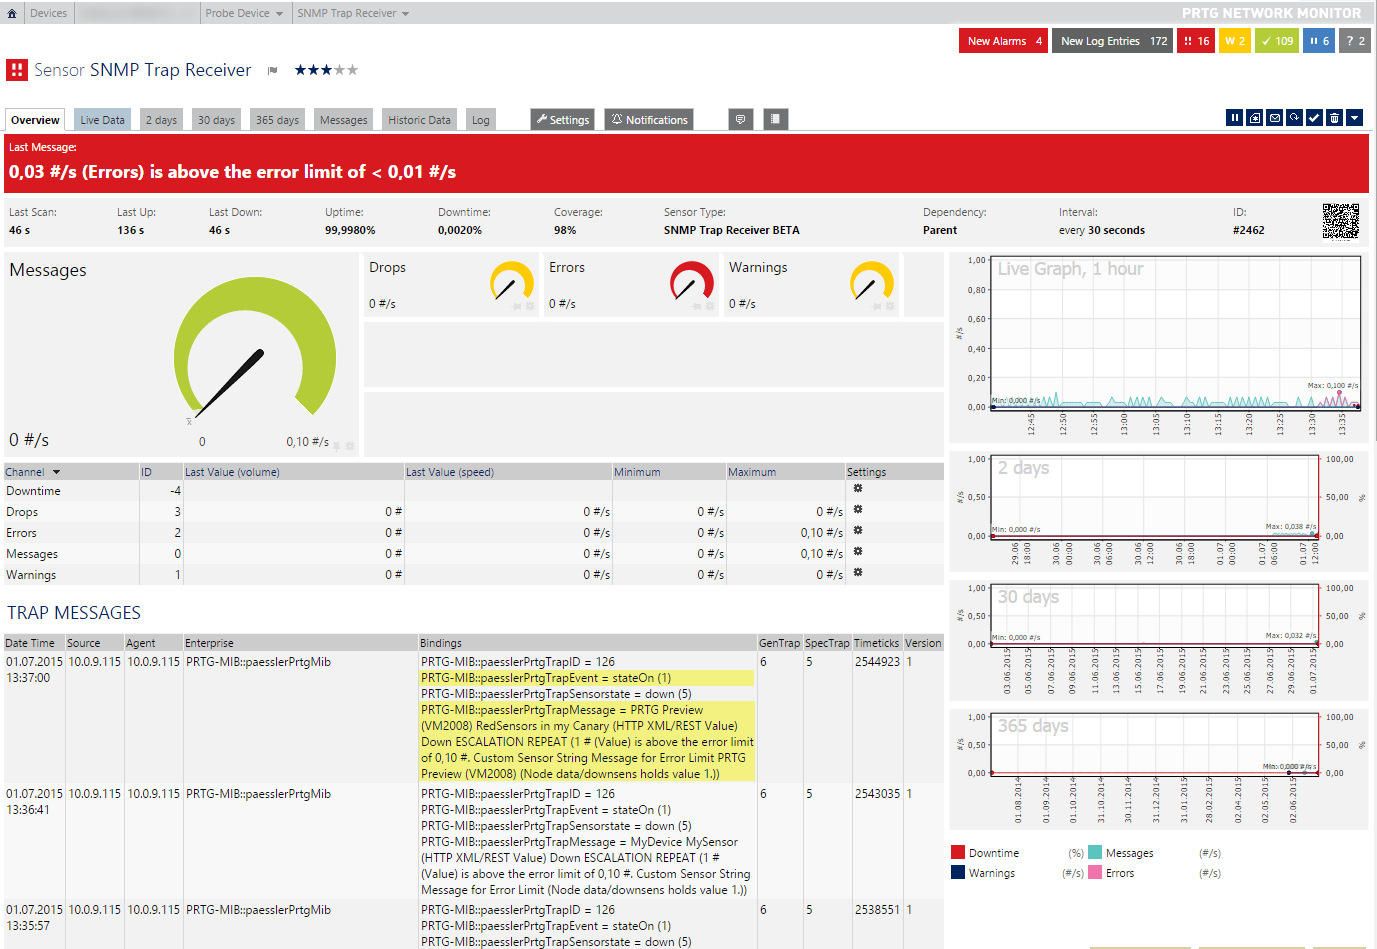Click the red Downtime legend swatch
This screenshot has width=1377, height=949.
pos(958,853)
